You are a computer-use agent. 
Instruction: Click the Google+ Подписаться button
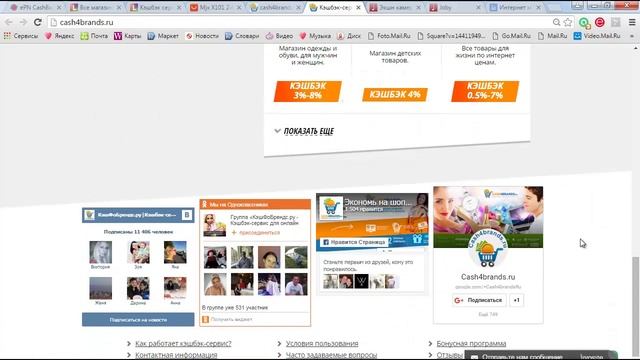(479, 300)
